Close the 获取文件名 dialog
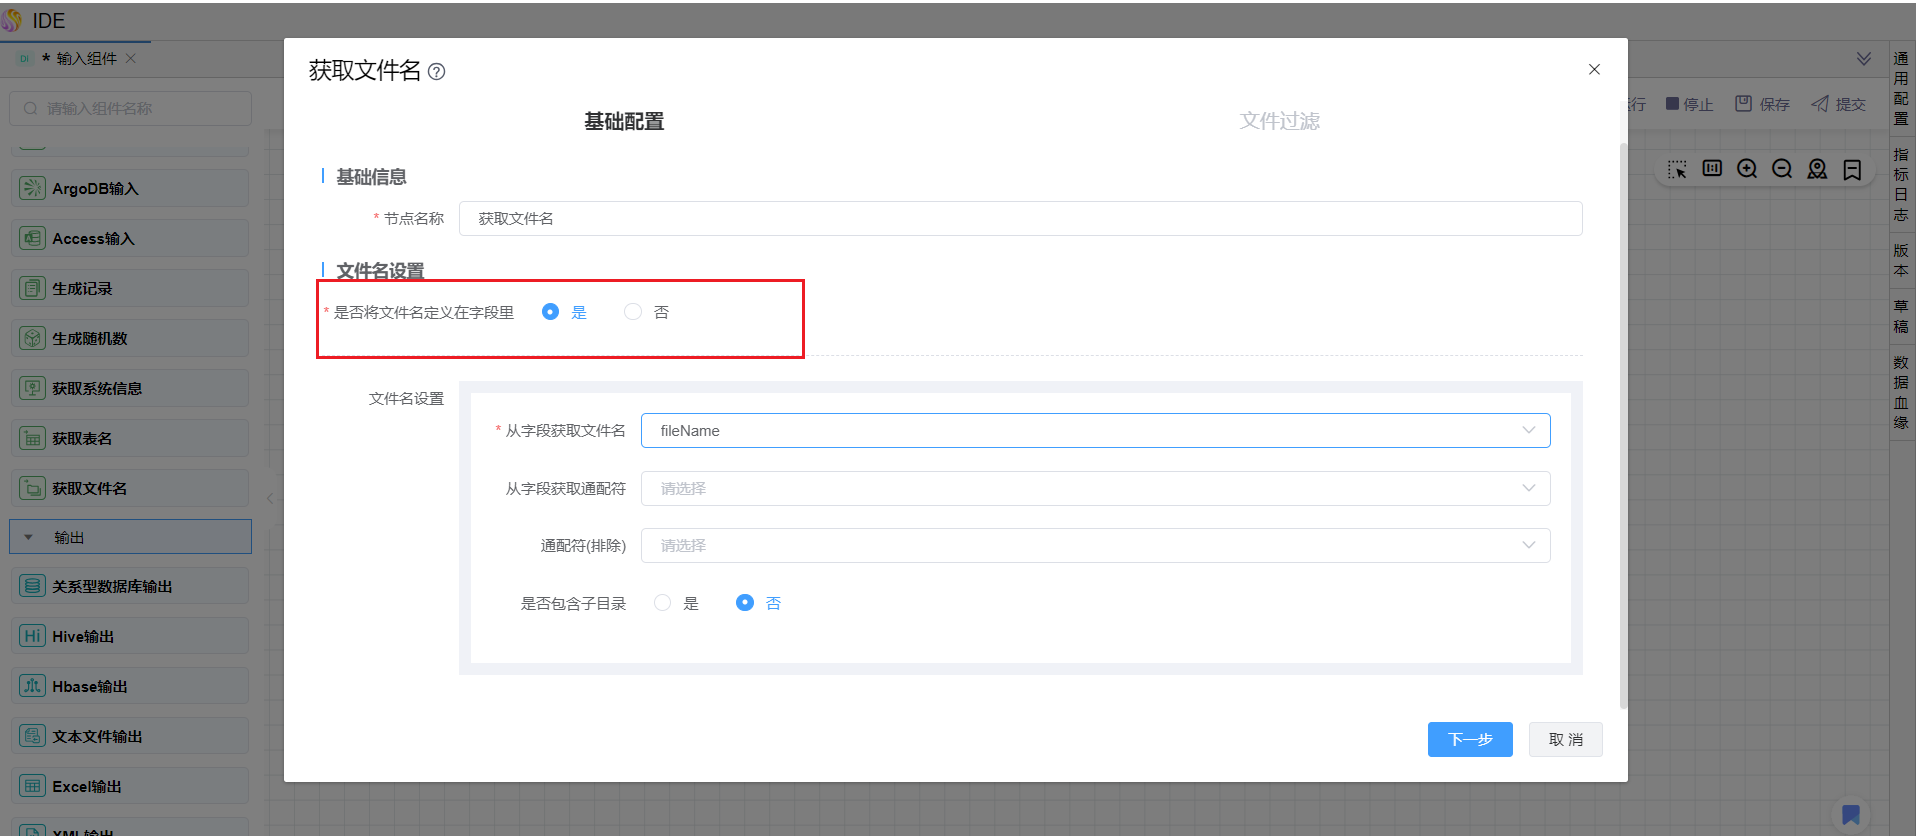Screen dimensions: 1916x836 point(1594,69)
